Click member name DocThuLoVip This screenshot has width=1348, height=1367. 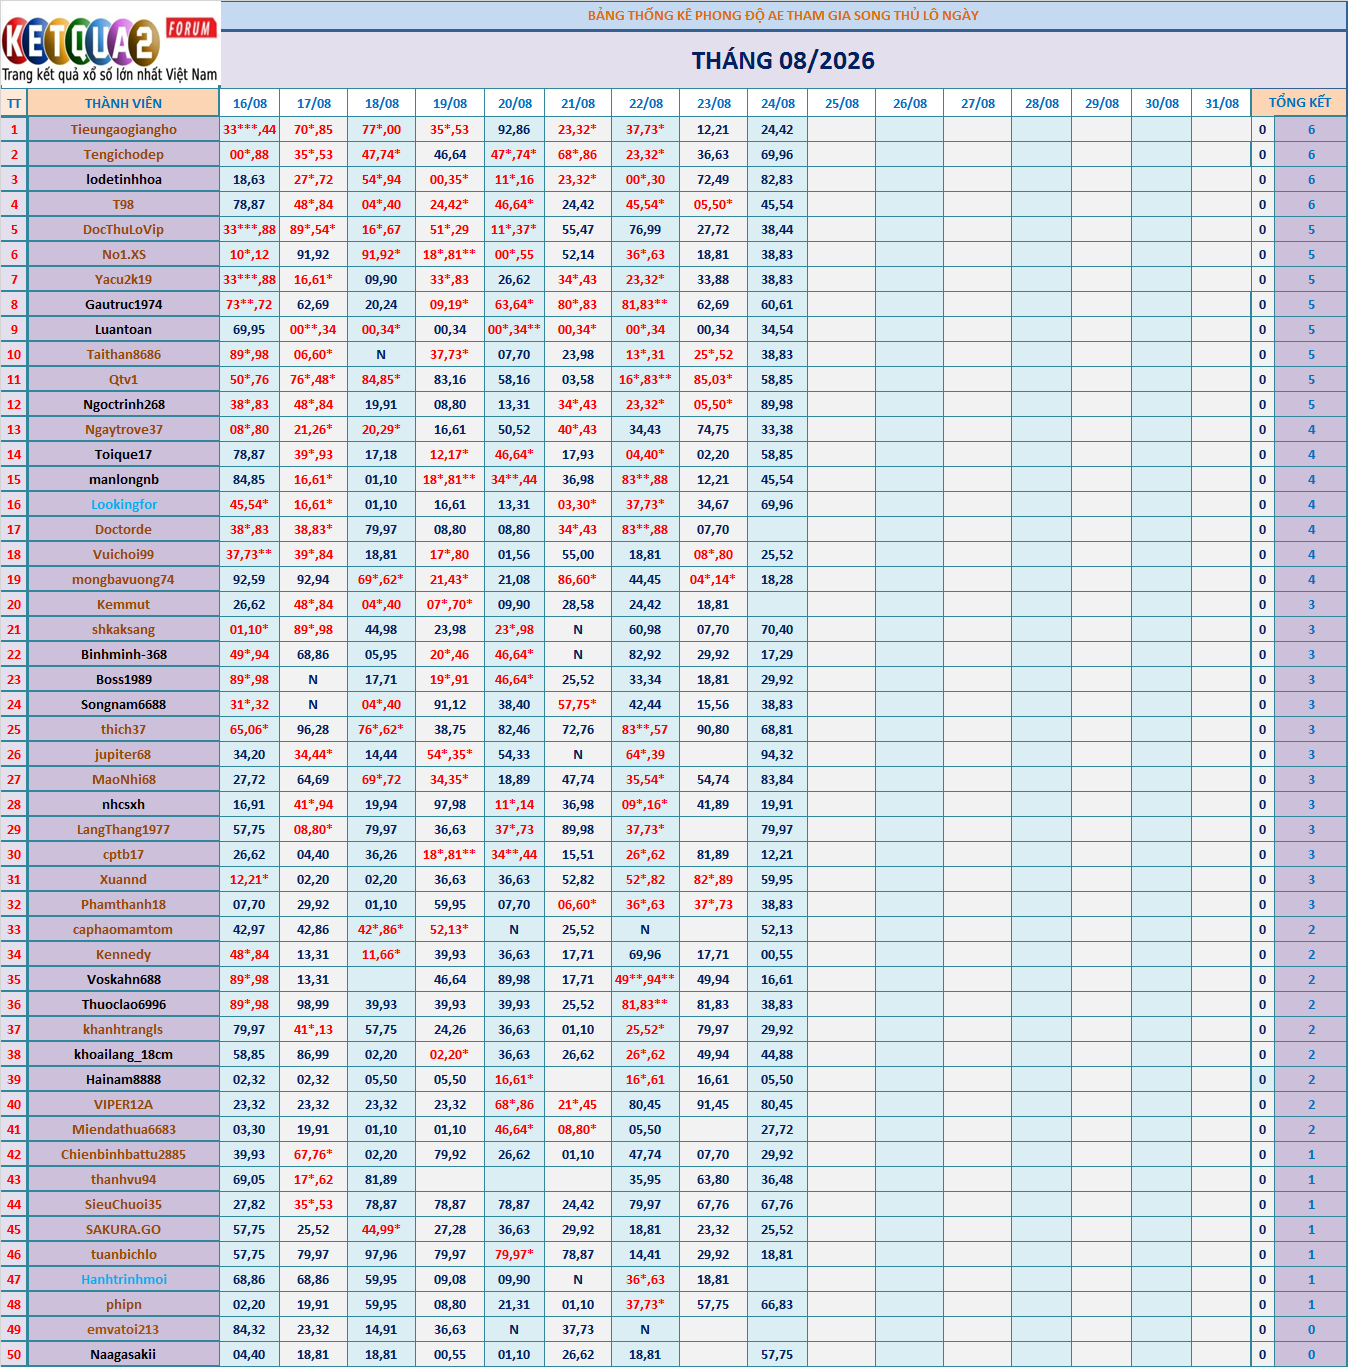pyautogui.click(x=123, y=230)
